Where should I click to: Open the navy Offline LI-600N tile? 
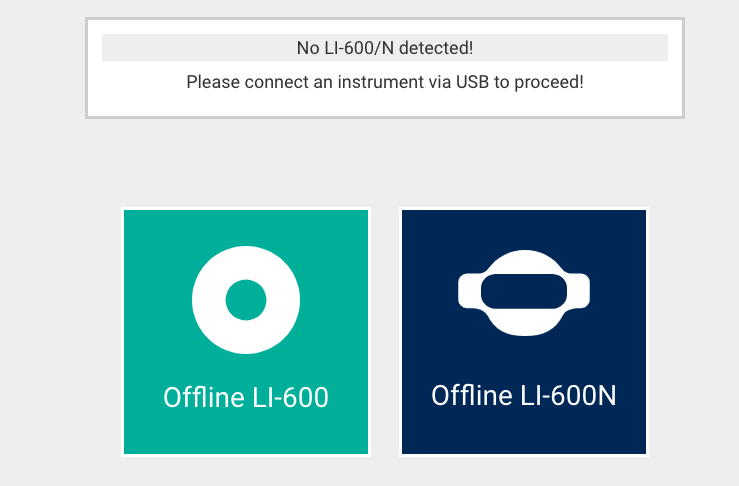pyautogui.click(x=524, y=332)
